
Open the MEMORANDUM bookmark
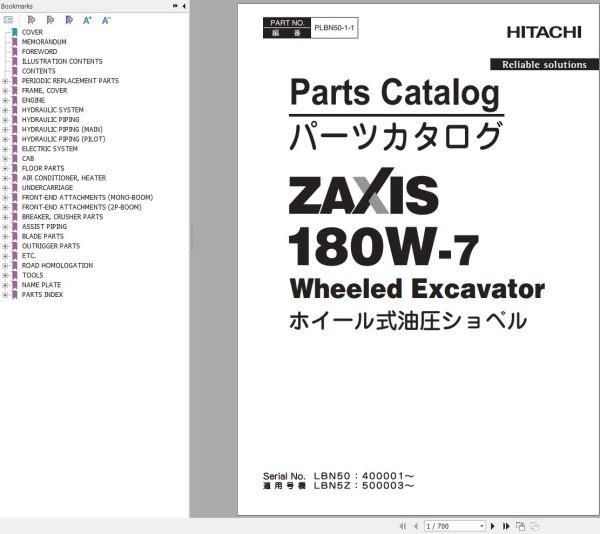44,42
